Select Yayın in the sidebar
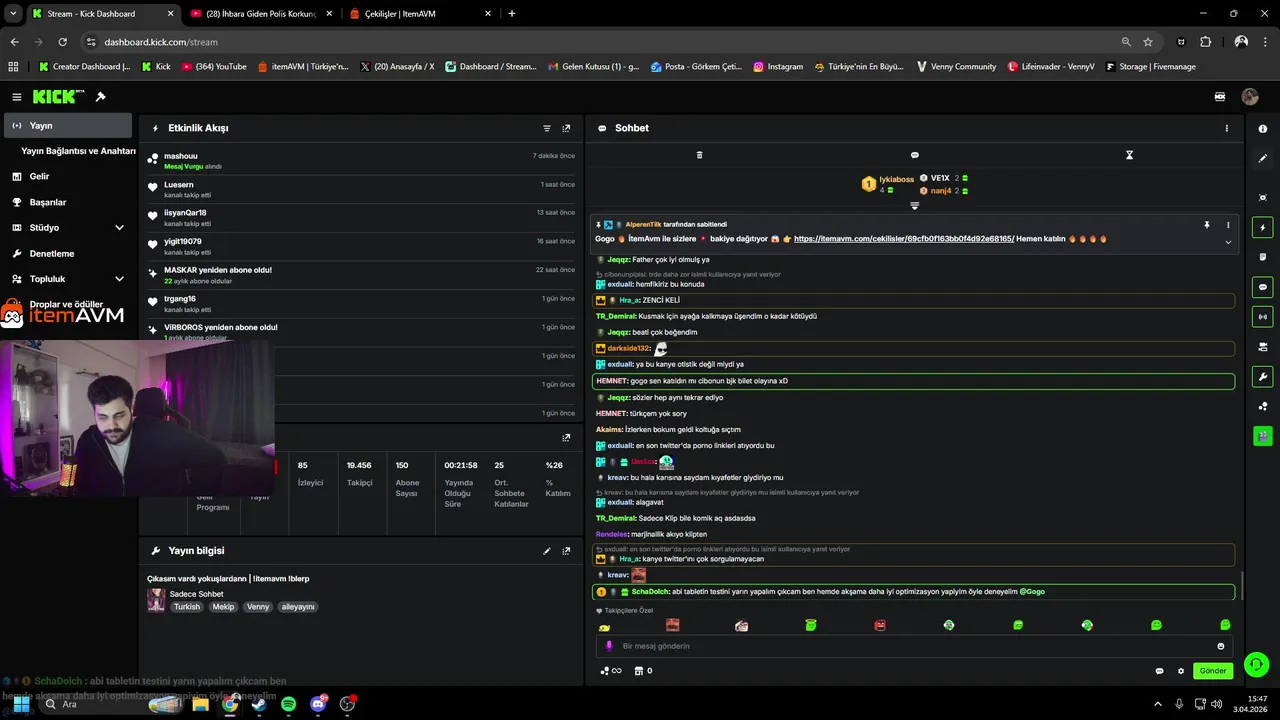 point(68,126)
